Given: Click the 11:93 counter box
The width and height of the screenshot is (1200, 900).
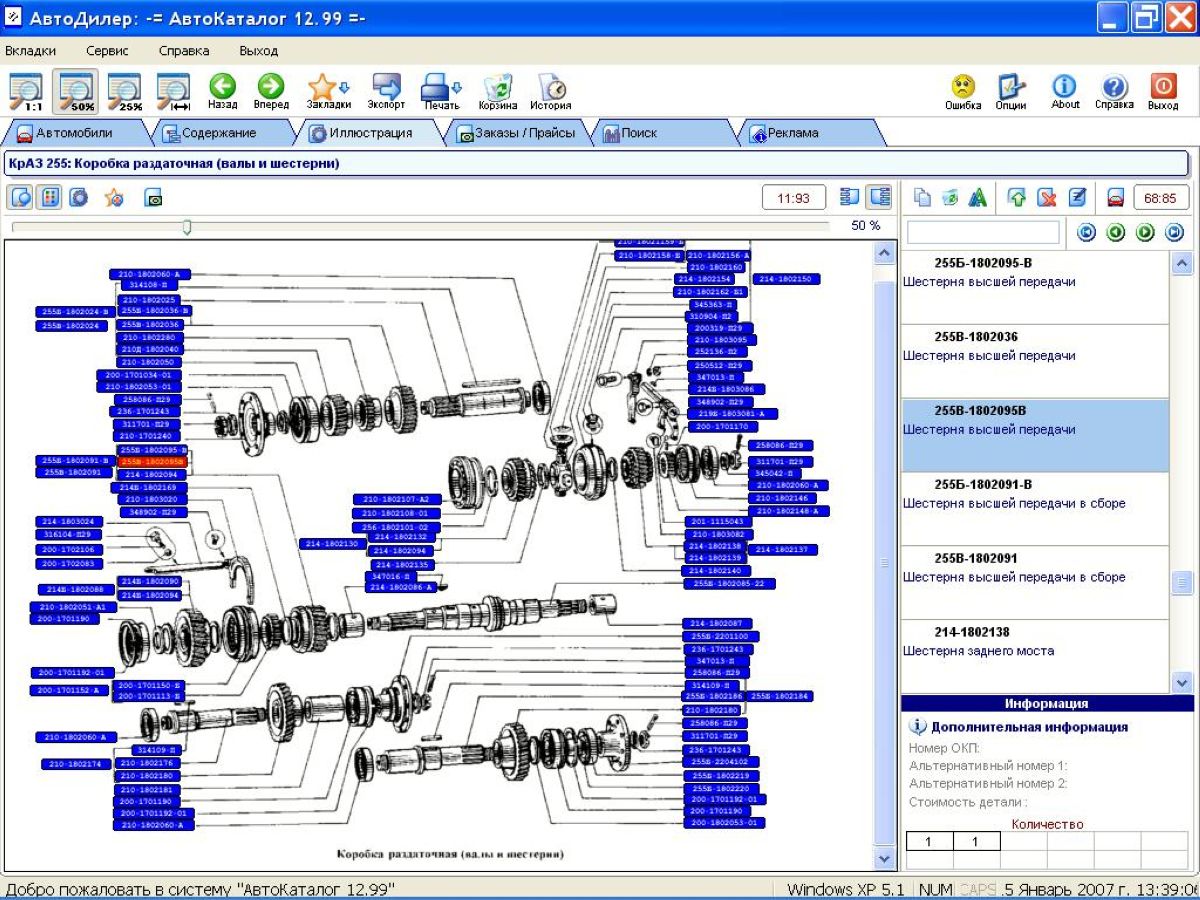Looking at the screenshot, I should click(794, 198).
